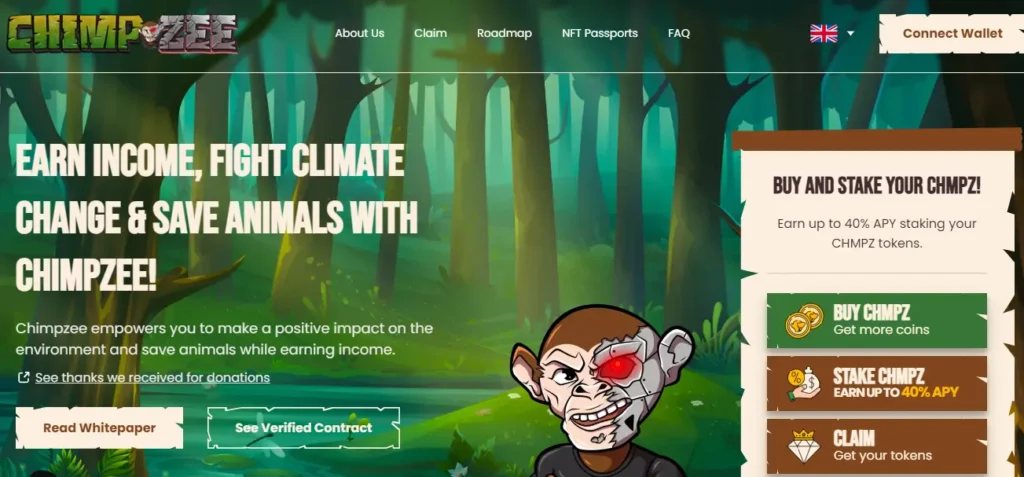Click the cyborg chimp mascot image

600,391
